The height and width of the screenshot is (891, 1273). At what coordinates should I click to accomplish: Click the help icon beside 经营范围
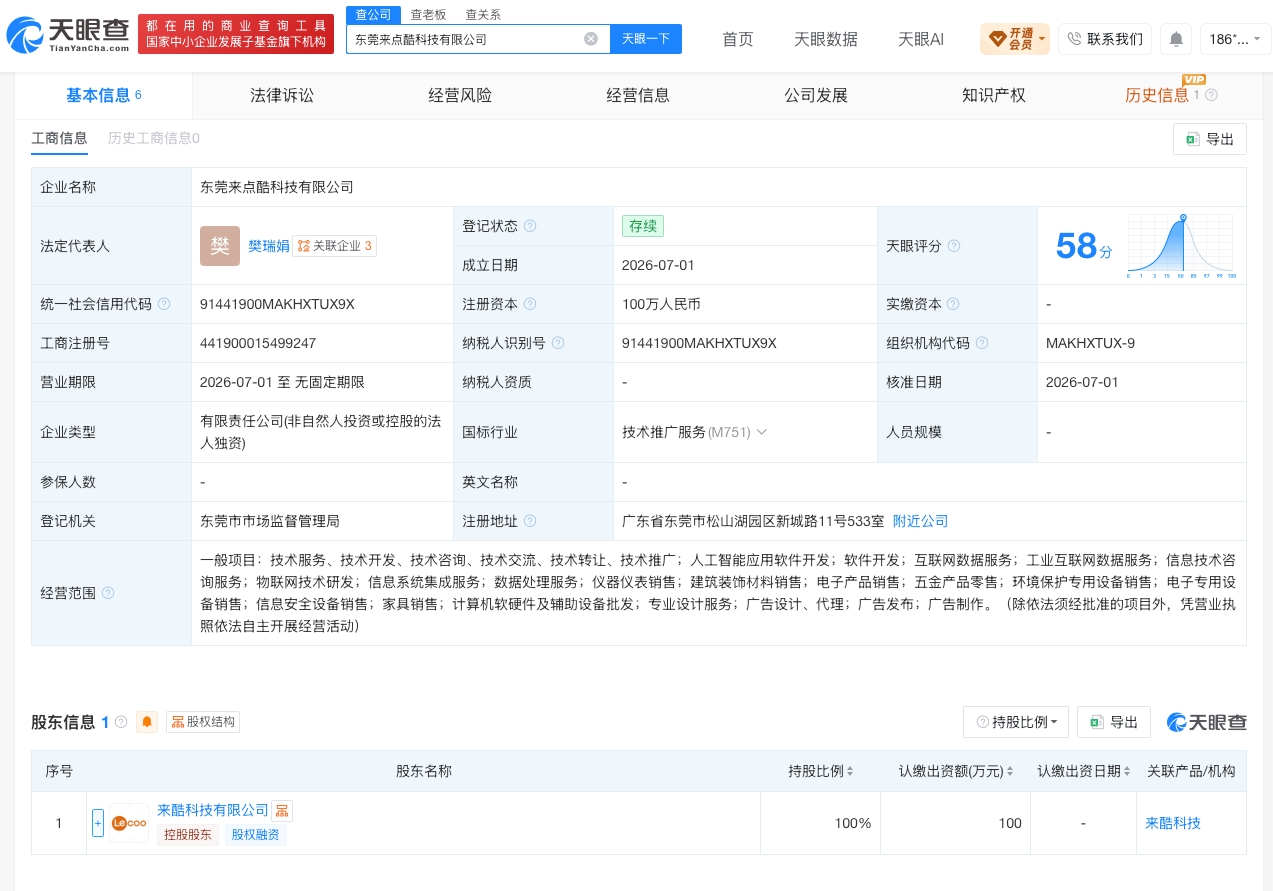[x=108, y=593]
